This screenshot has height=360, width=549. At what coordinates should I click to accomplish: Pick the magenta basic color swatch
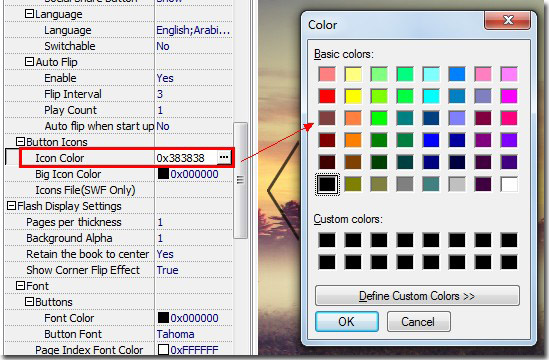click(509, 96)
